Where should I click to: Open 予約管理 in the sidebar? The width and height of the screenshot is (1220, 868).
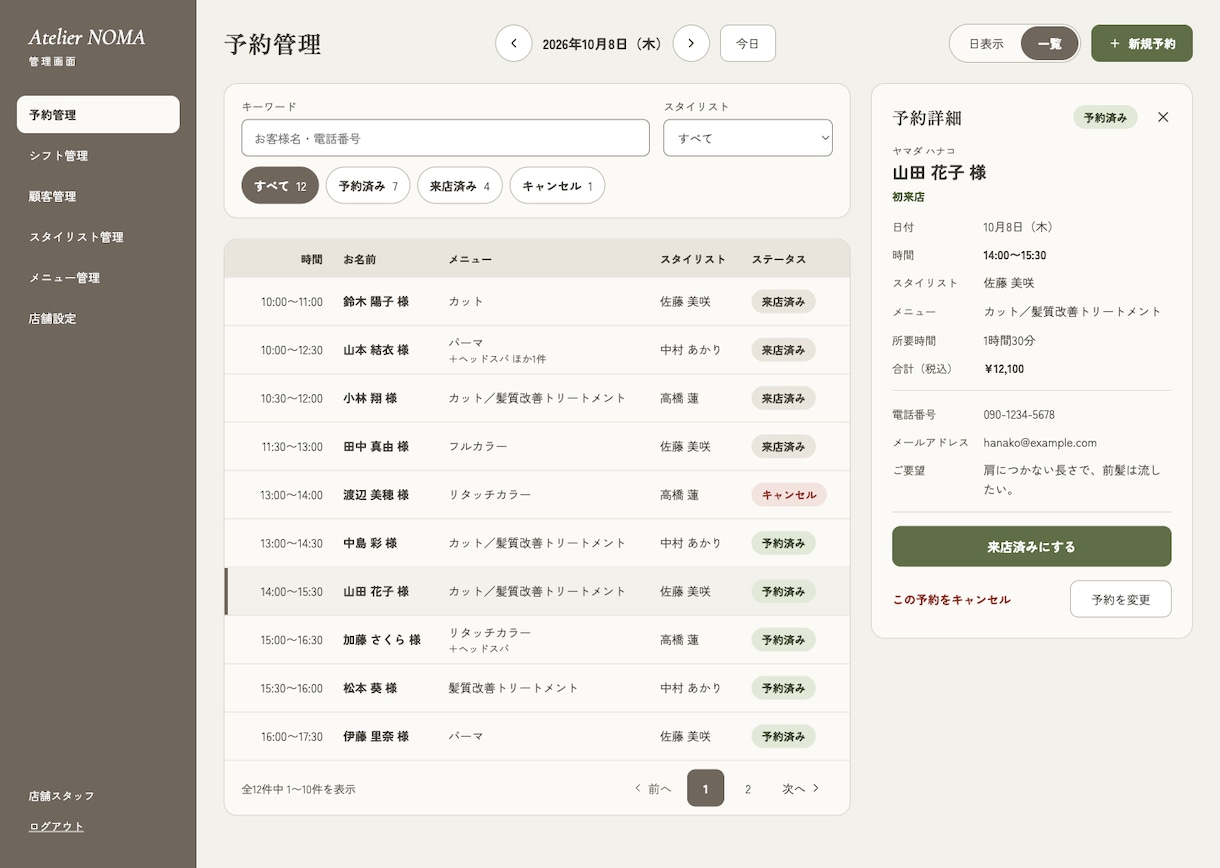pyautogui.click(x=98, y=115)
